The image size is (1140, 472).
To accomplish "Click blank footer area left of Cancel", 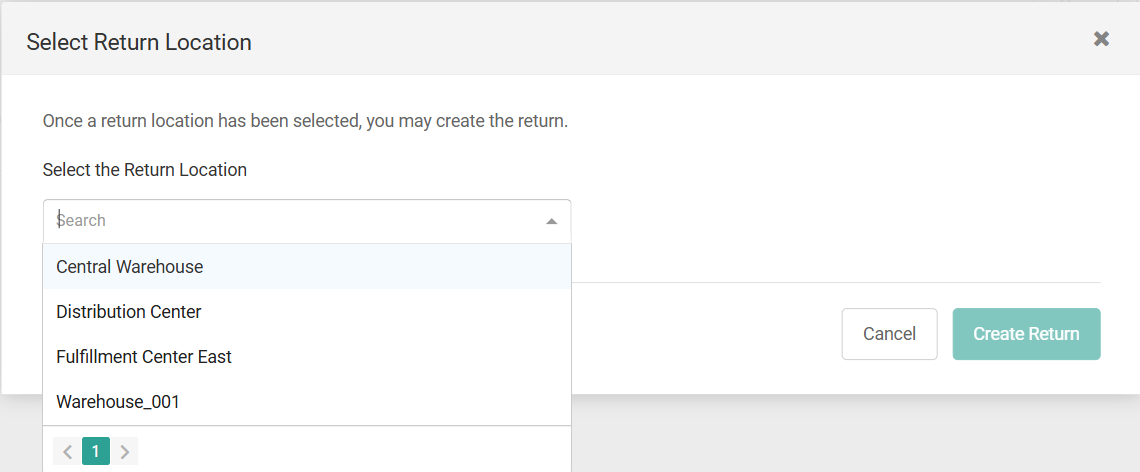I will (700, 334).
